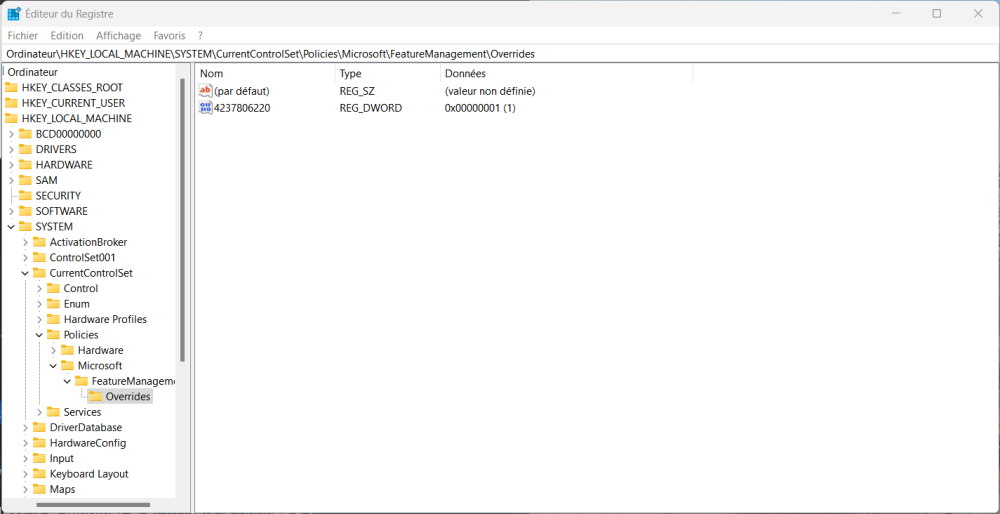Open the Edition menu
Screen dimensions: 1000x514
[67, 36]
